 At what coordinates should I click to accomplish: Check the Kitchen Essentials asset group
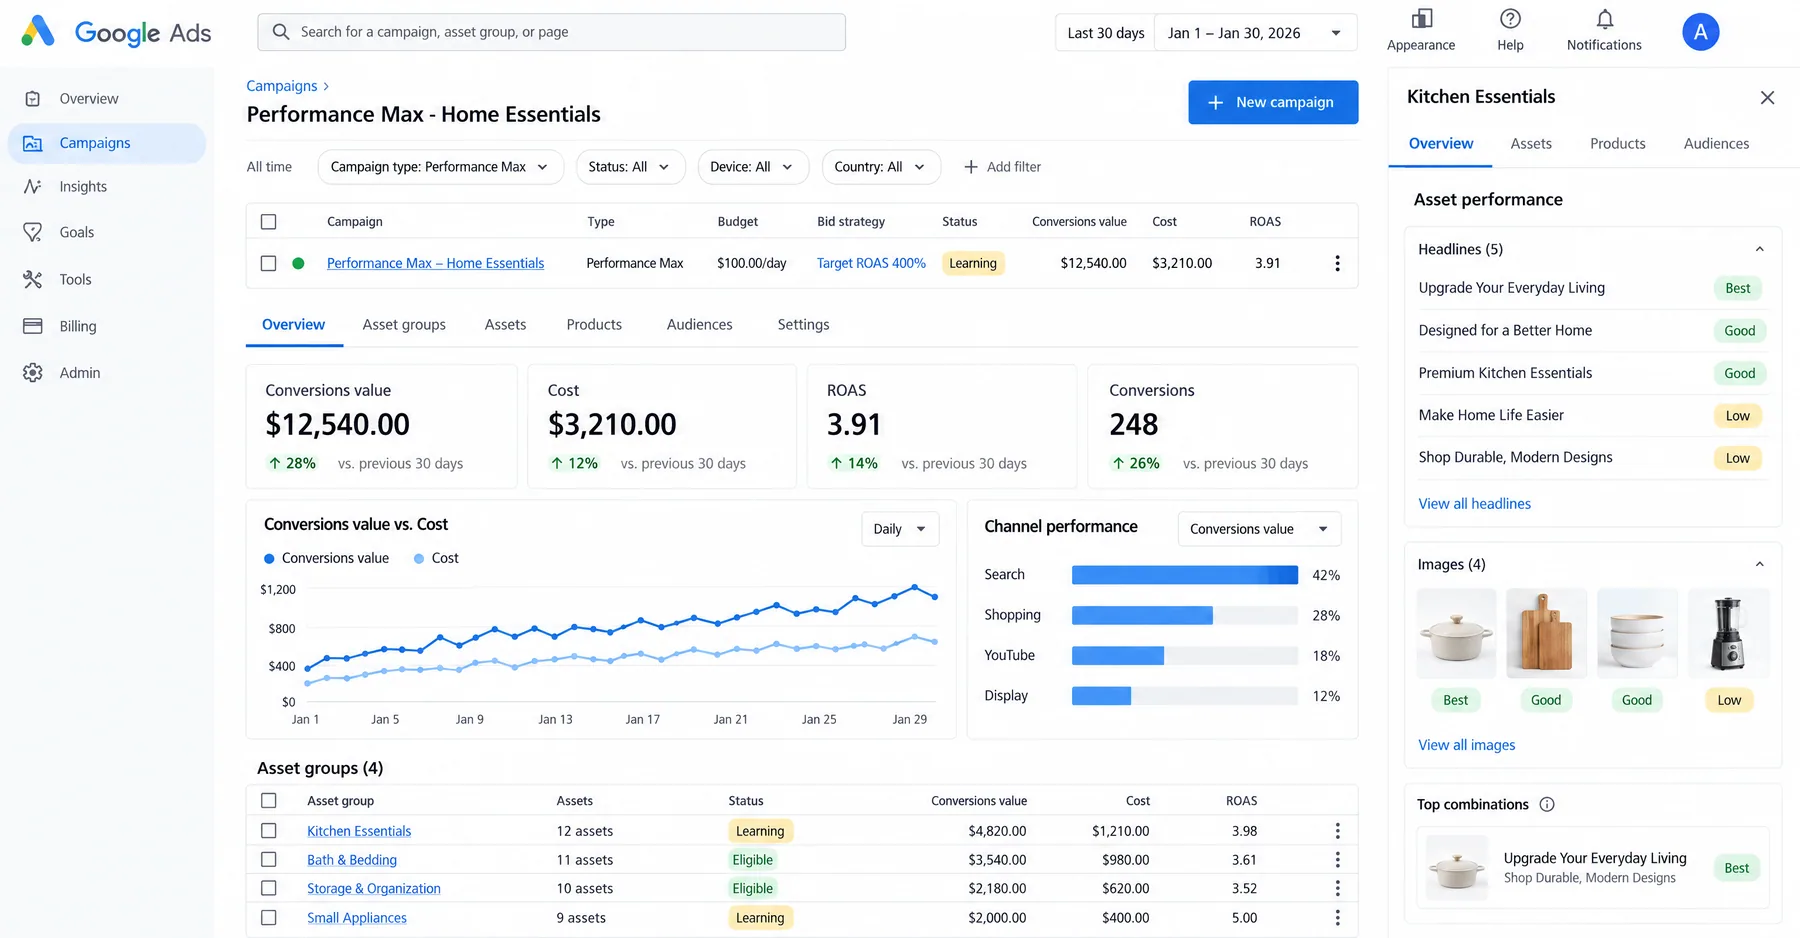point(268,831)
